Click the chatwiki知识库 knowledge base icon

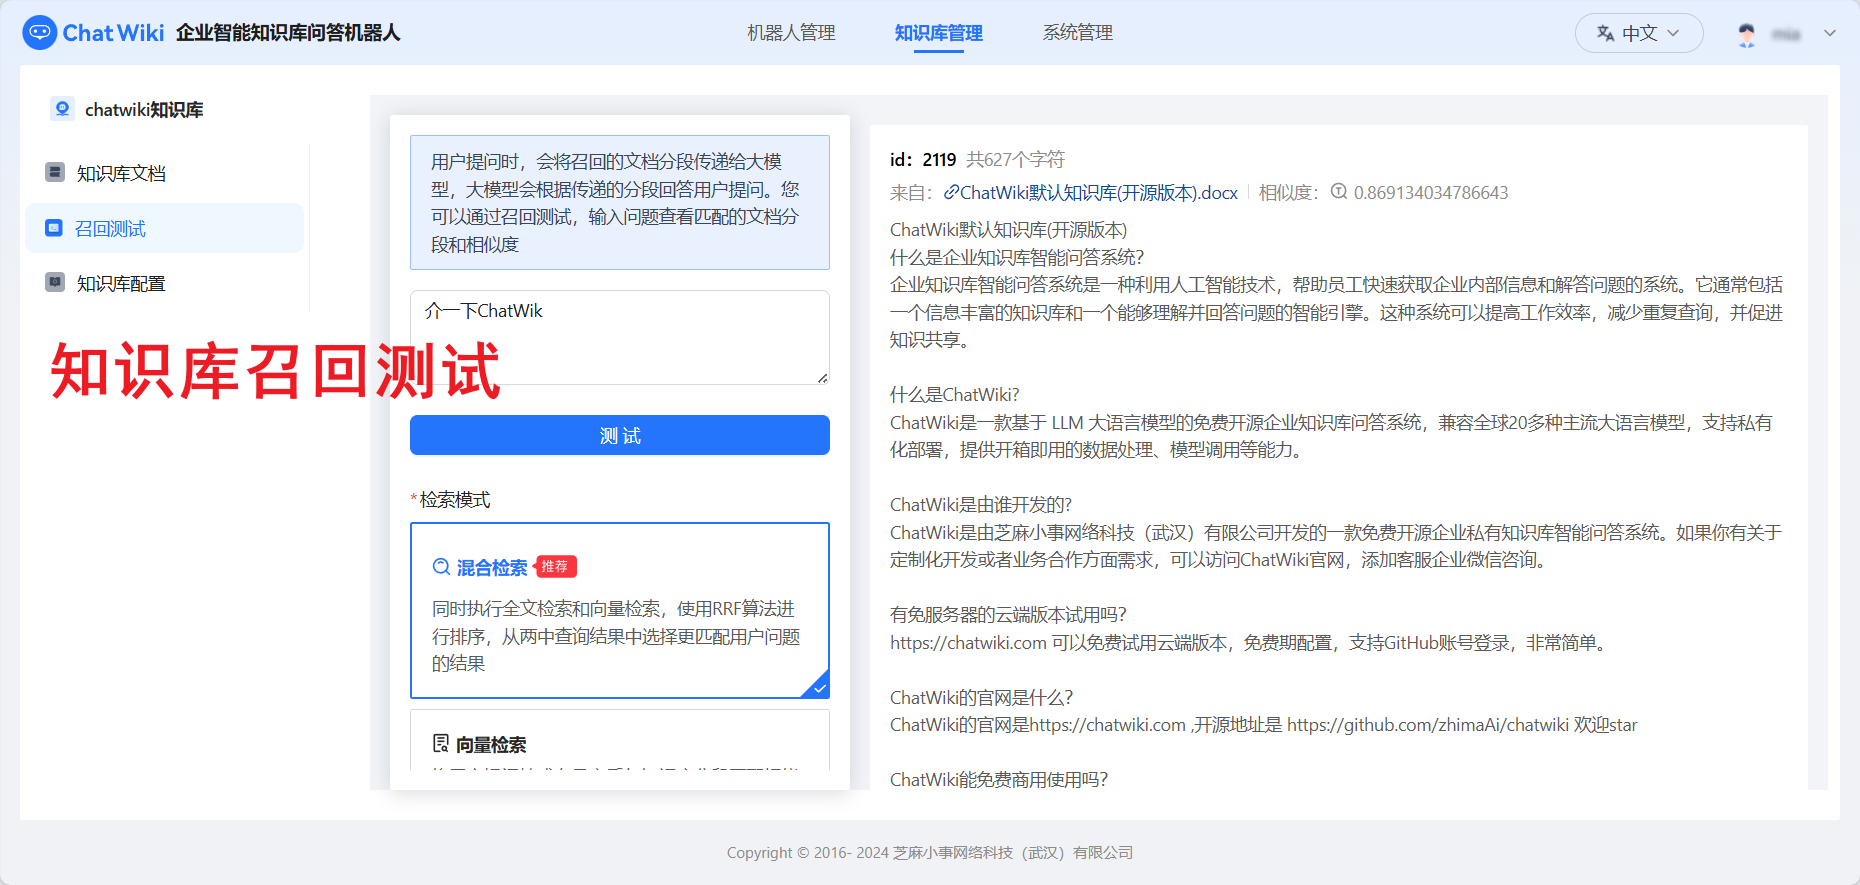click(62, 109)
